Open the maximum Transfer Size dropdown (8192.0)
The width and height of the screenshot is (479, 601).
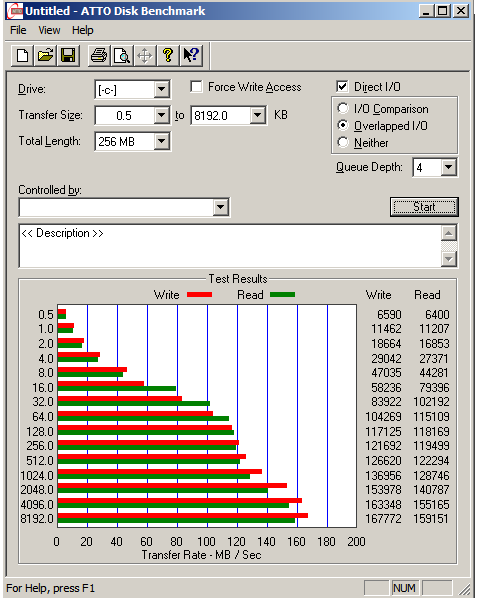[x=258, y=115]
